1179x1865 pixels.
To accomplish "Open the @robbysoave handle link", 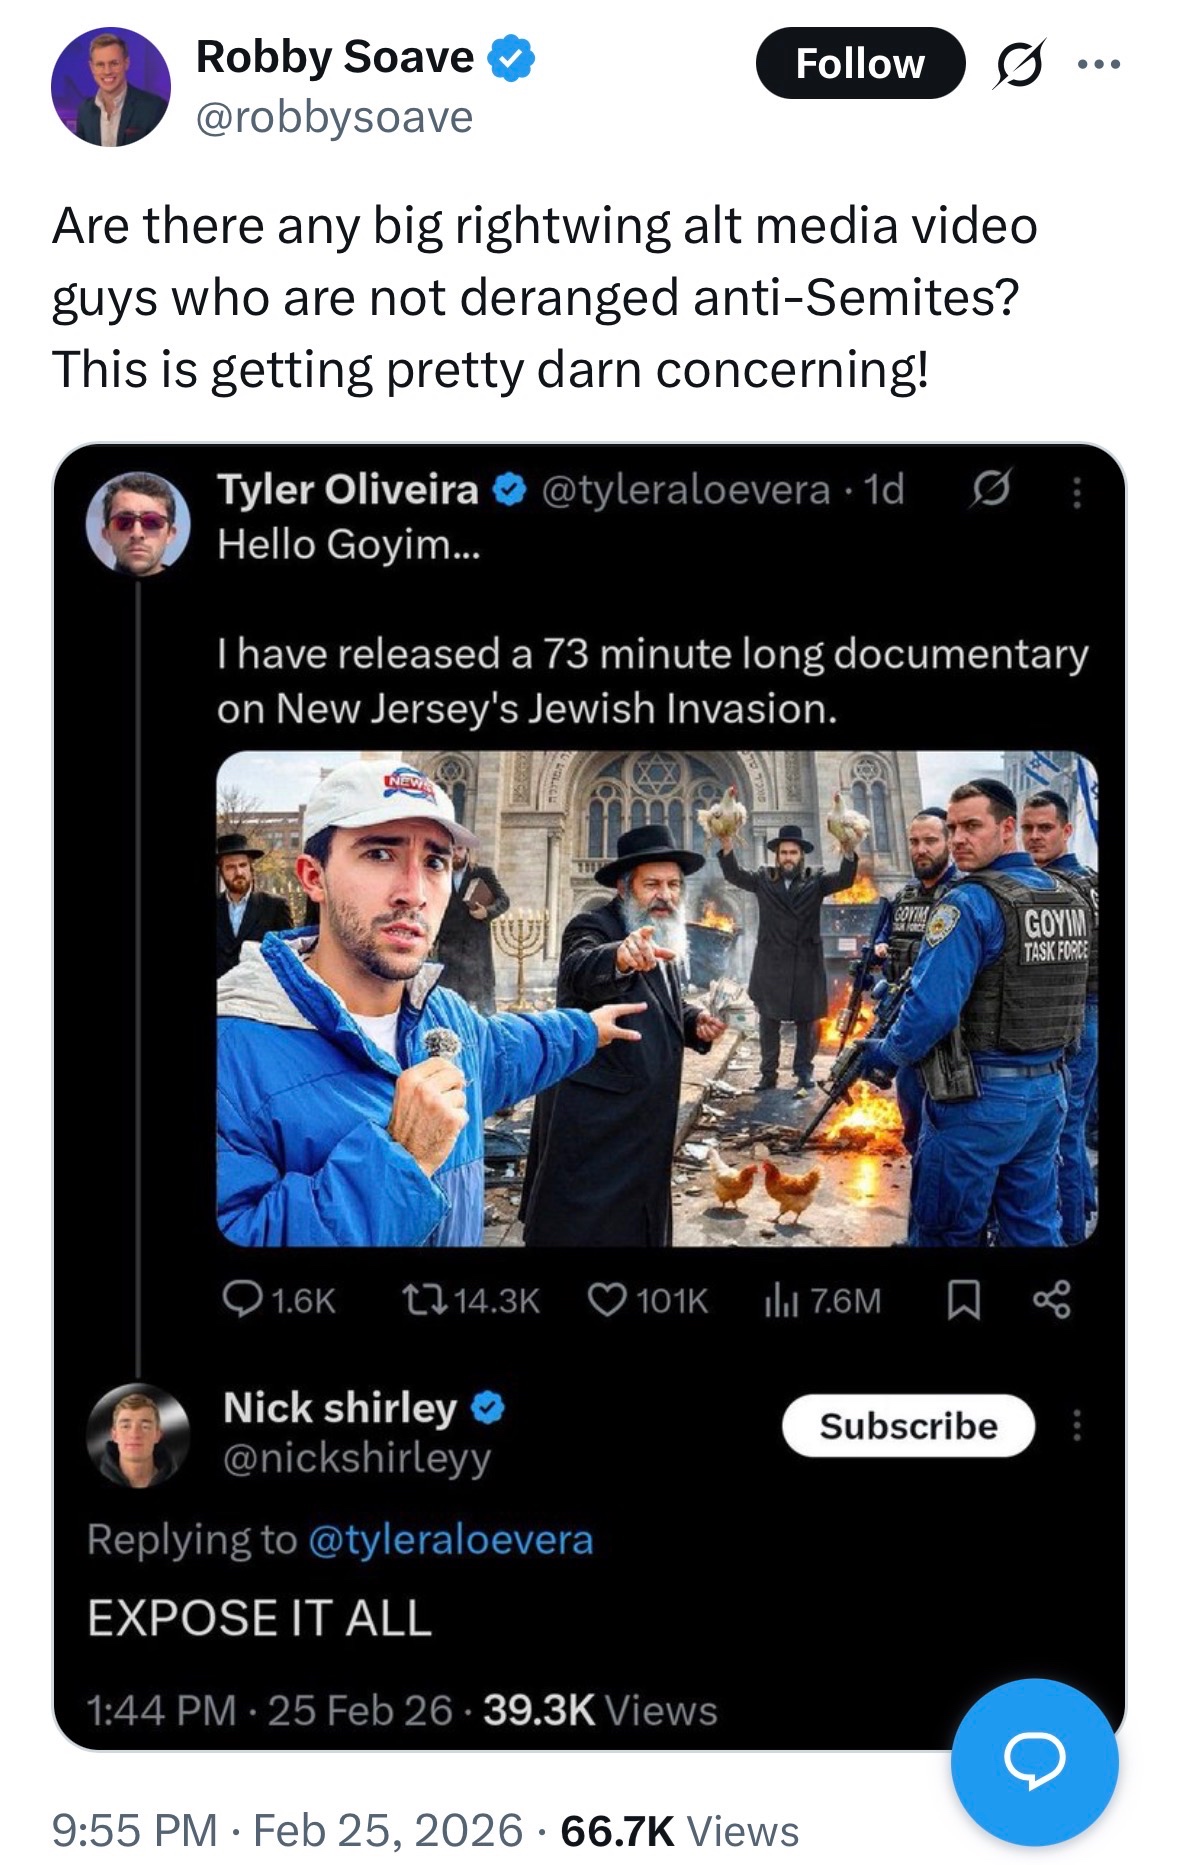I will click(334, 117).
